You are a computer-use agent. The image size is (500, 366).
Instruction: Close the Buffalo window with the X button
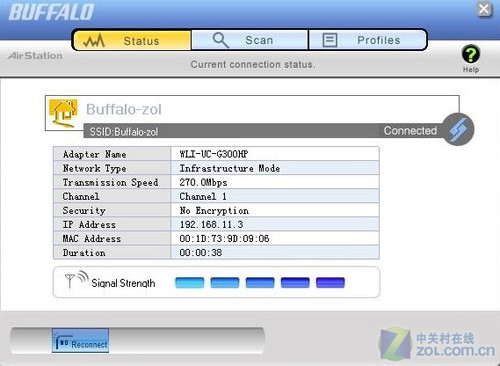click(484, 9)
